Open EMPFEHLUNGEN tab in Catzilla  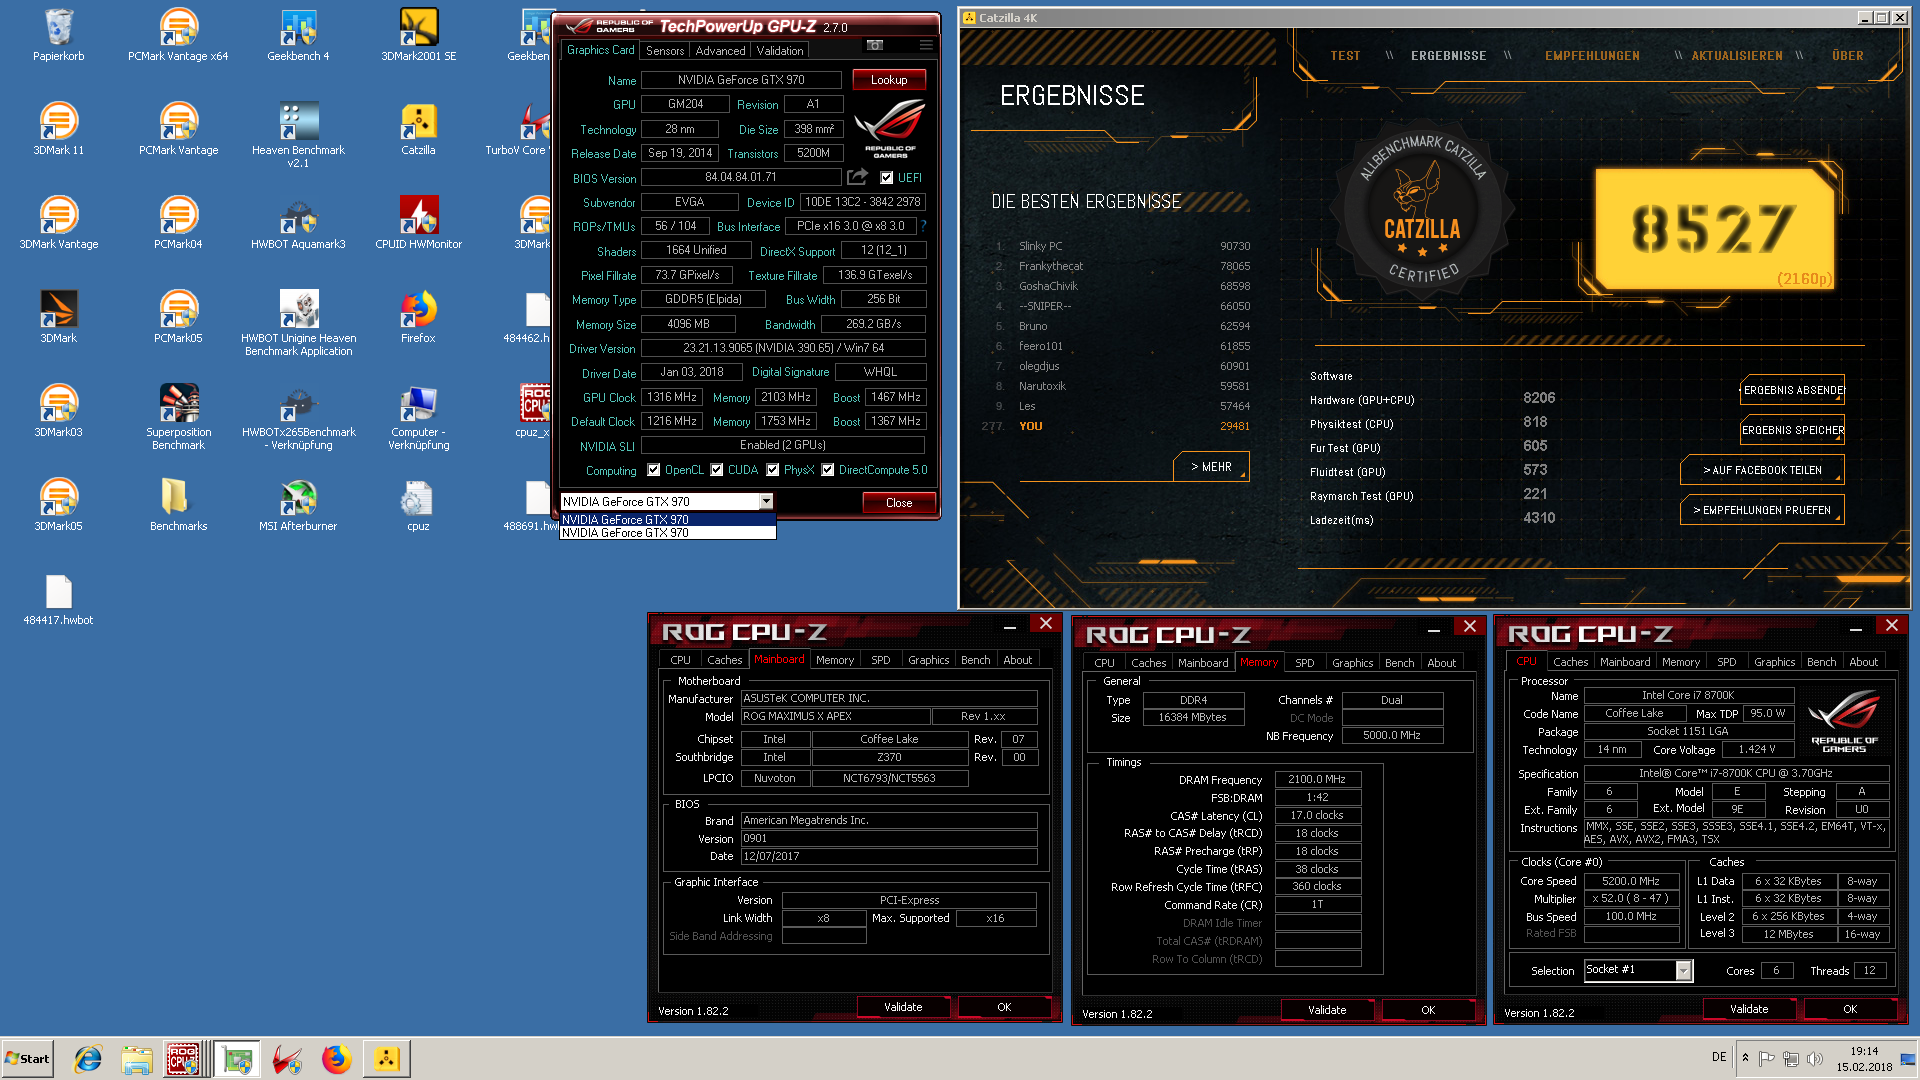[x=1592, y=56]
